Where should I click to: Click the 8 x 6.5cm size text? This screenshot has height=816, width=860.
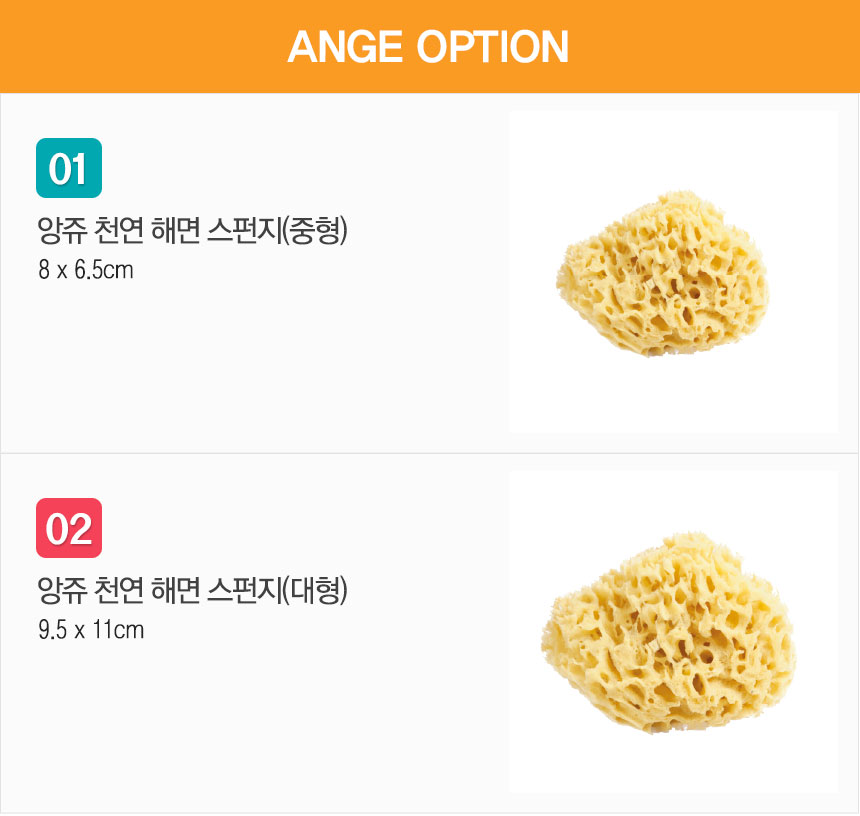click(x=86, y=270)
